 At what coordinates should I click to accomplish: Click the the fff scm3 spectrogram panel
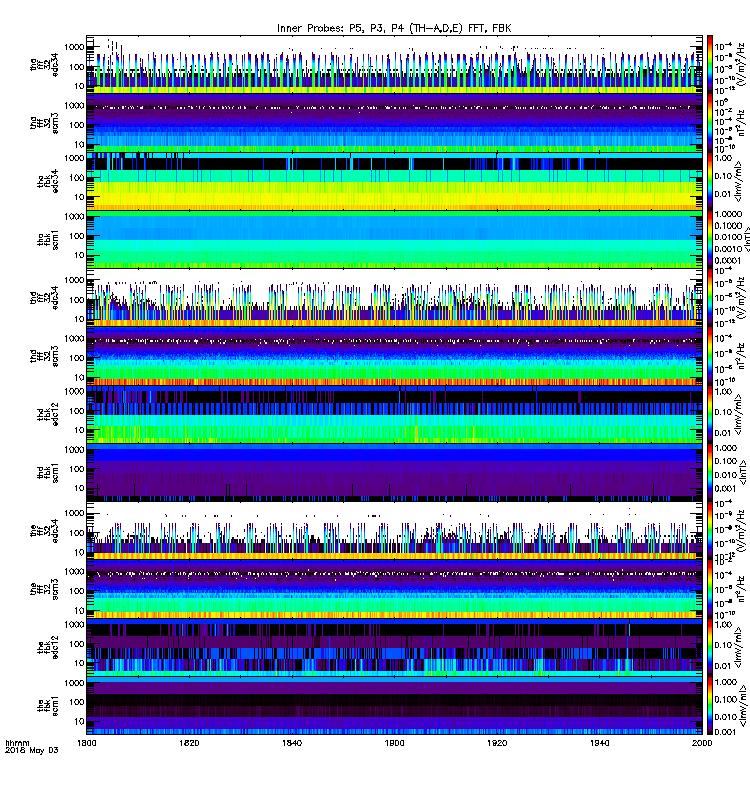394,589
